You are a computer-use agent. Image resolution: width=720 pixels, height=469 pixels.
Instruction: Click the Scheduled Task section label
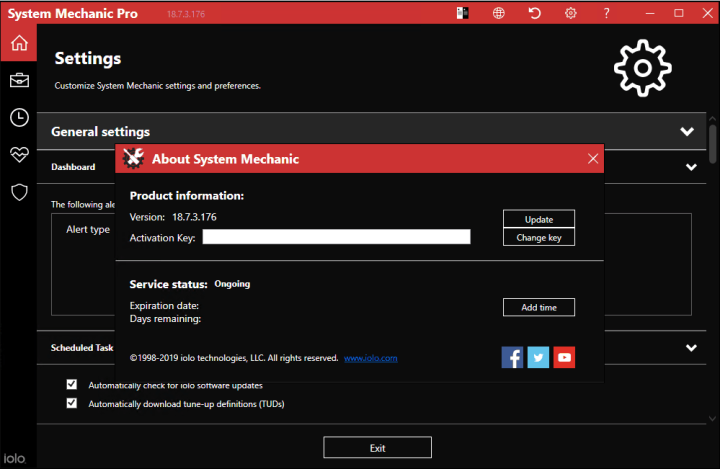(x=82, y=348)
